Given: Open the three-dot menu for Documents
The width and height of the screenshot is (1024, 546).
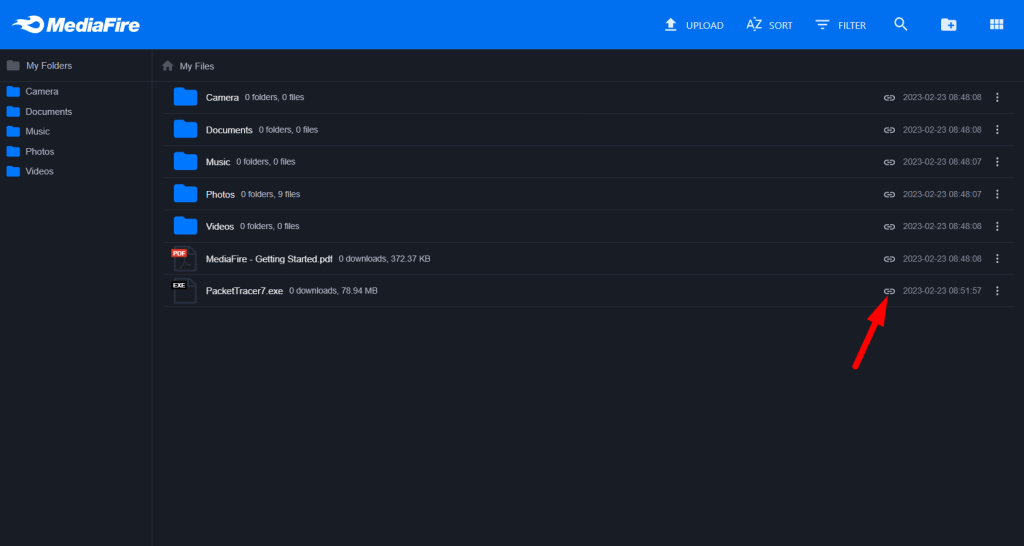Looking at the screenshot, I should coord(997,130).
